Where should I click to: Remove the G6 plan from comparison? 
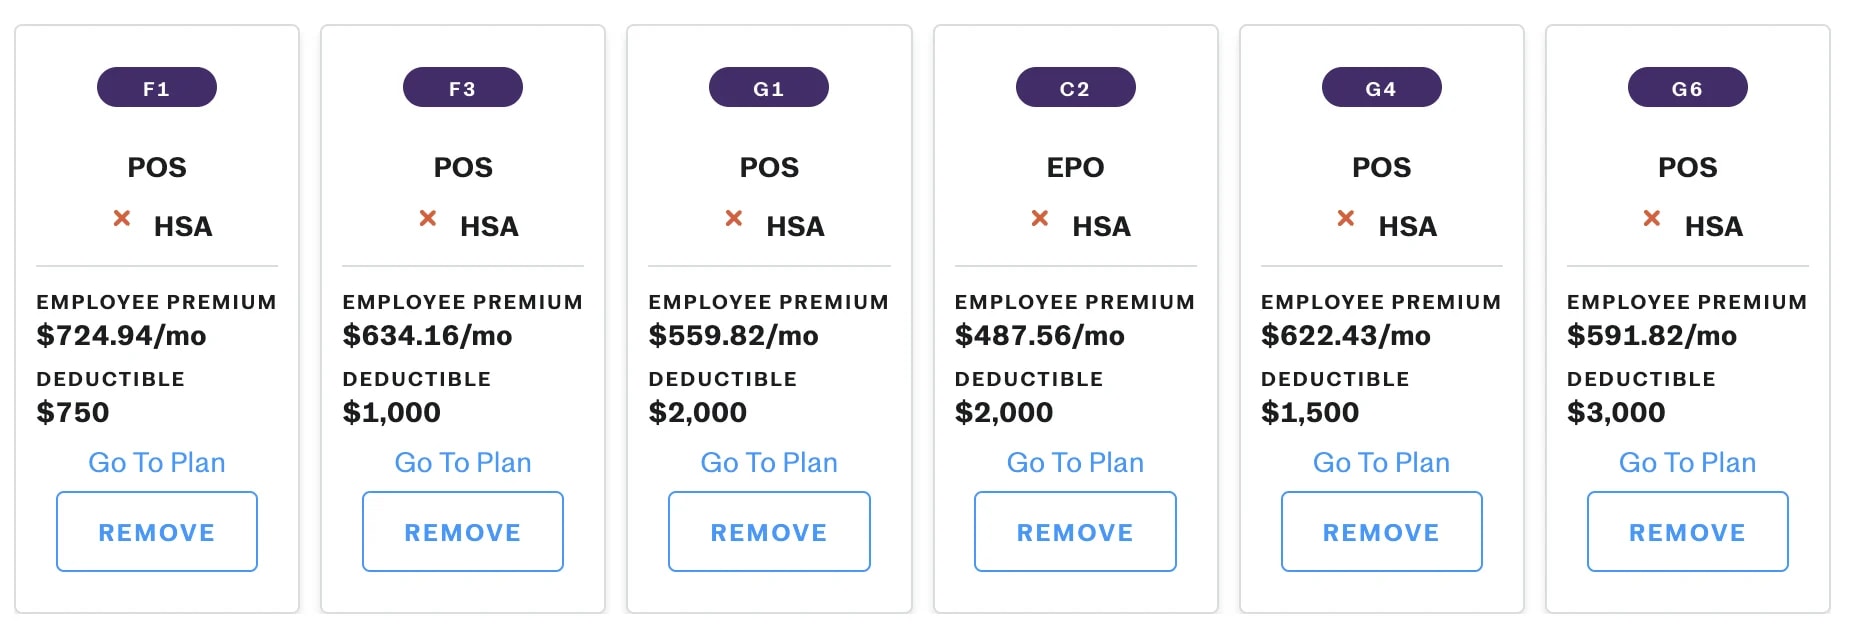click(1688, 532)
